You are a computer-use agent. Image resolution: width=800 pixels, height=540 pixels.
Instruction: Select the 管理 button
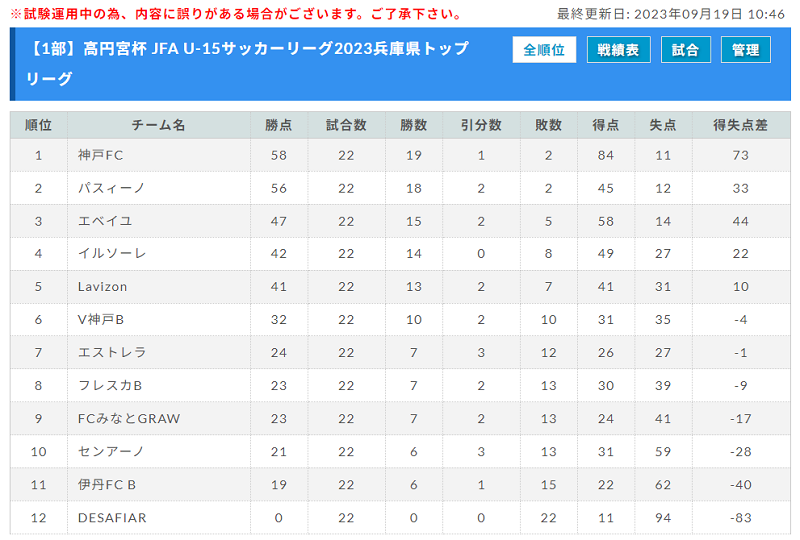coord(745,50)
